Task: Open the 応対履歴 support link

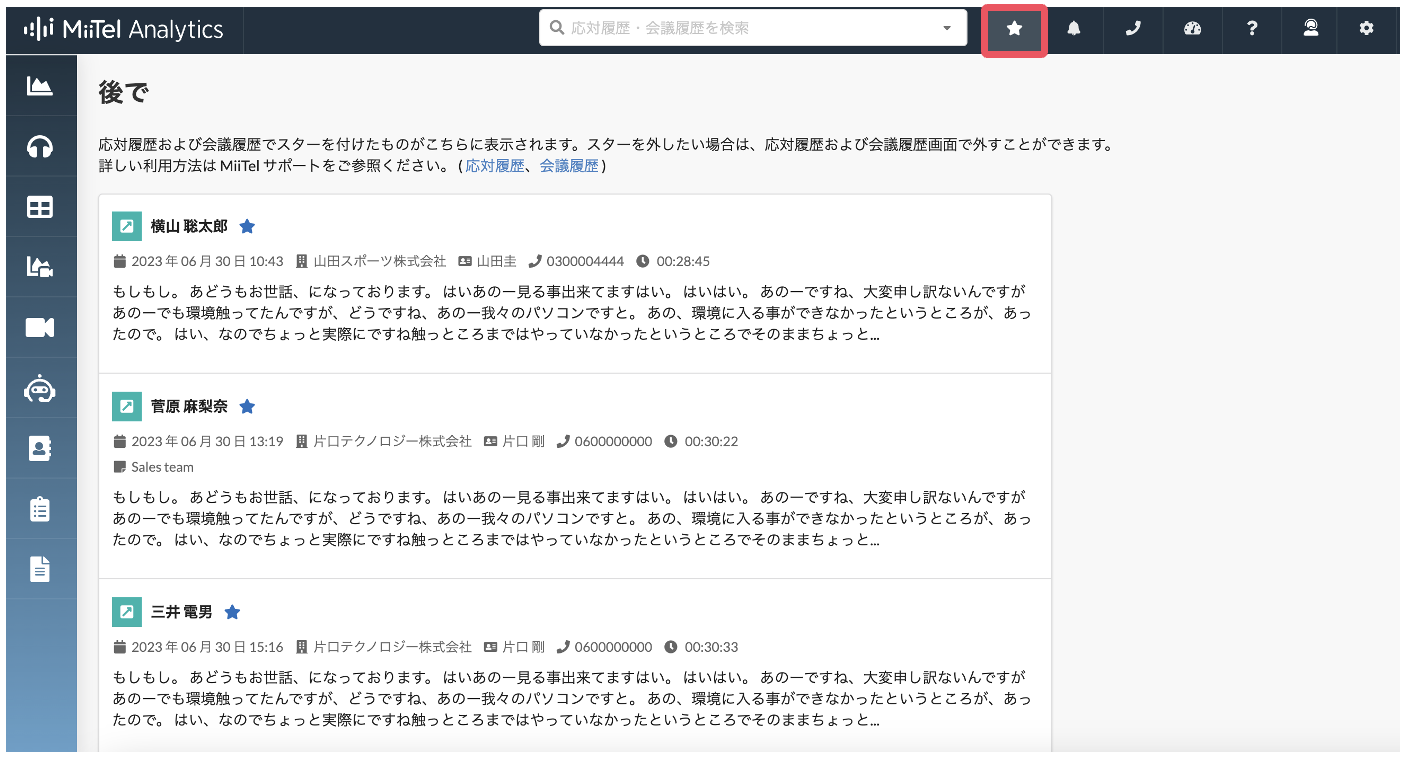Action: click(494, 166)
